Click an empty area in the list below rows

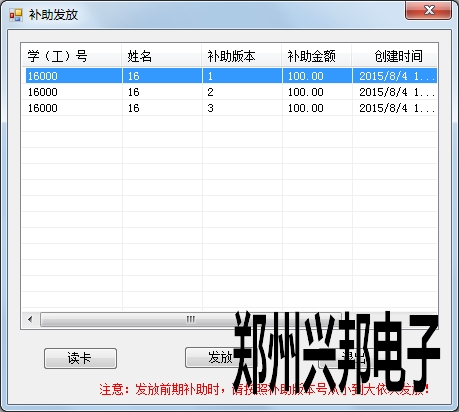click(229, 213)
